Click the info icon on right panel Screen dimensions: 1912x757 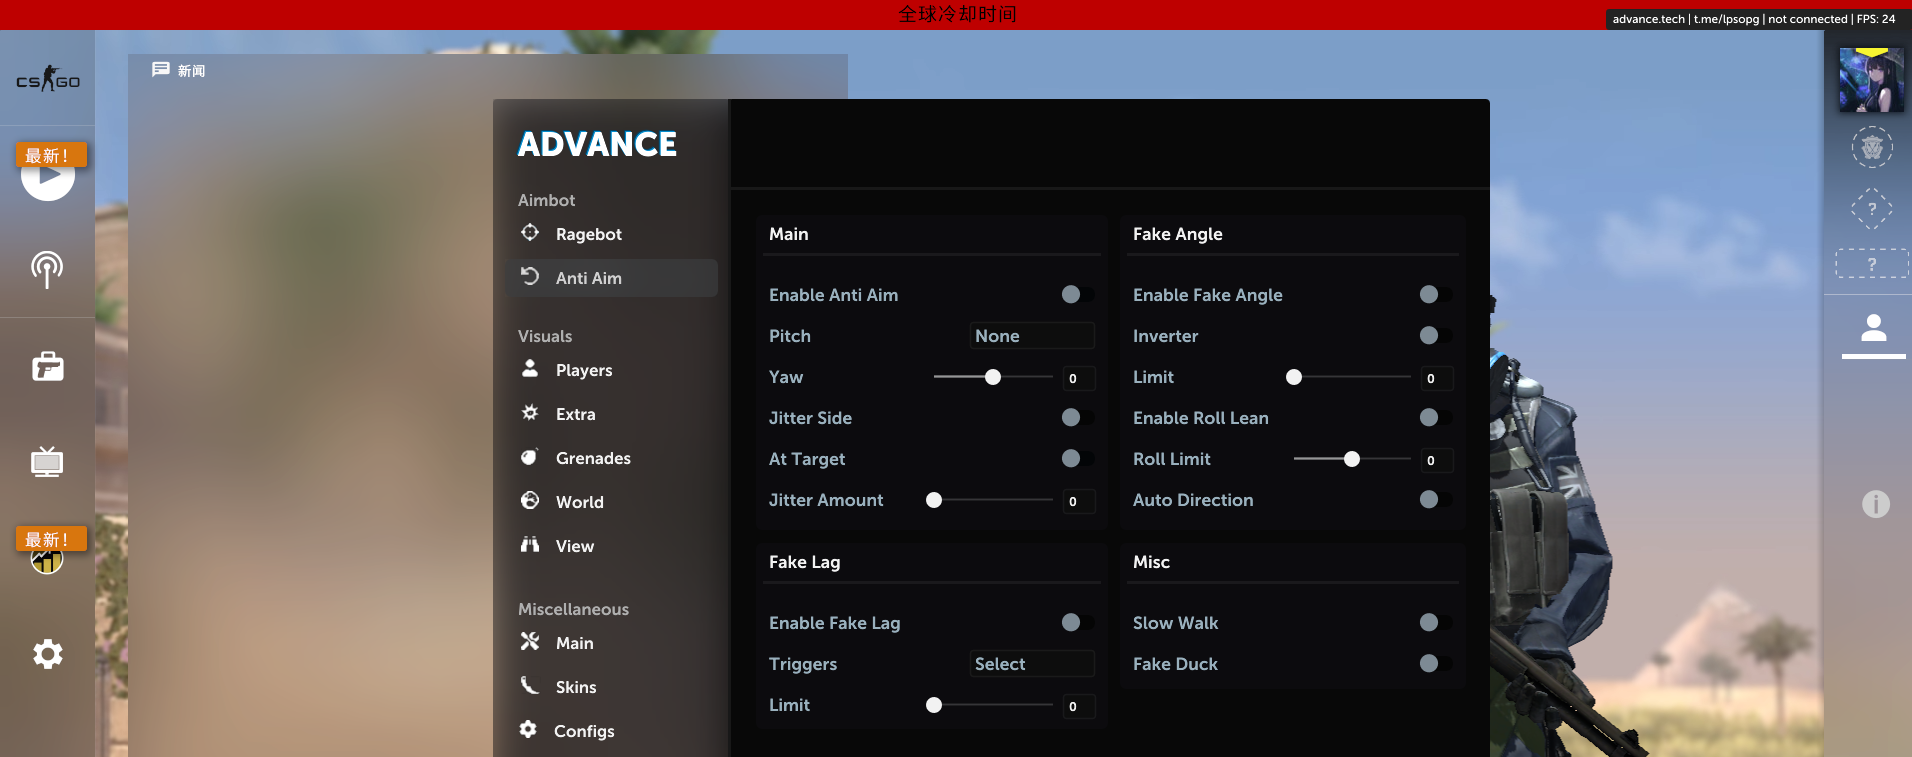click(x=1875, y=504)
